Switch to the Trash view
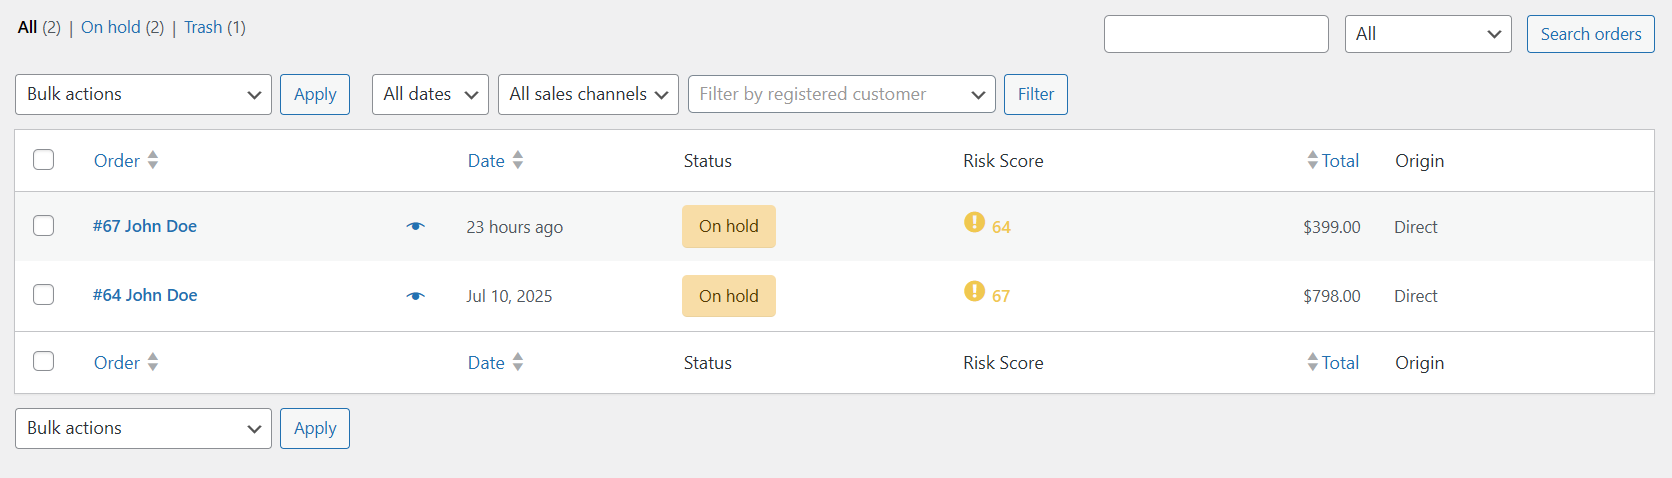The width and height of the screenshot is (1672, 478). (x=203, y=27)
